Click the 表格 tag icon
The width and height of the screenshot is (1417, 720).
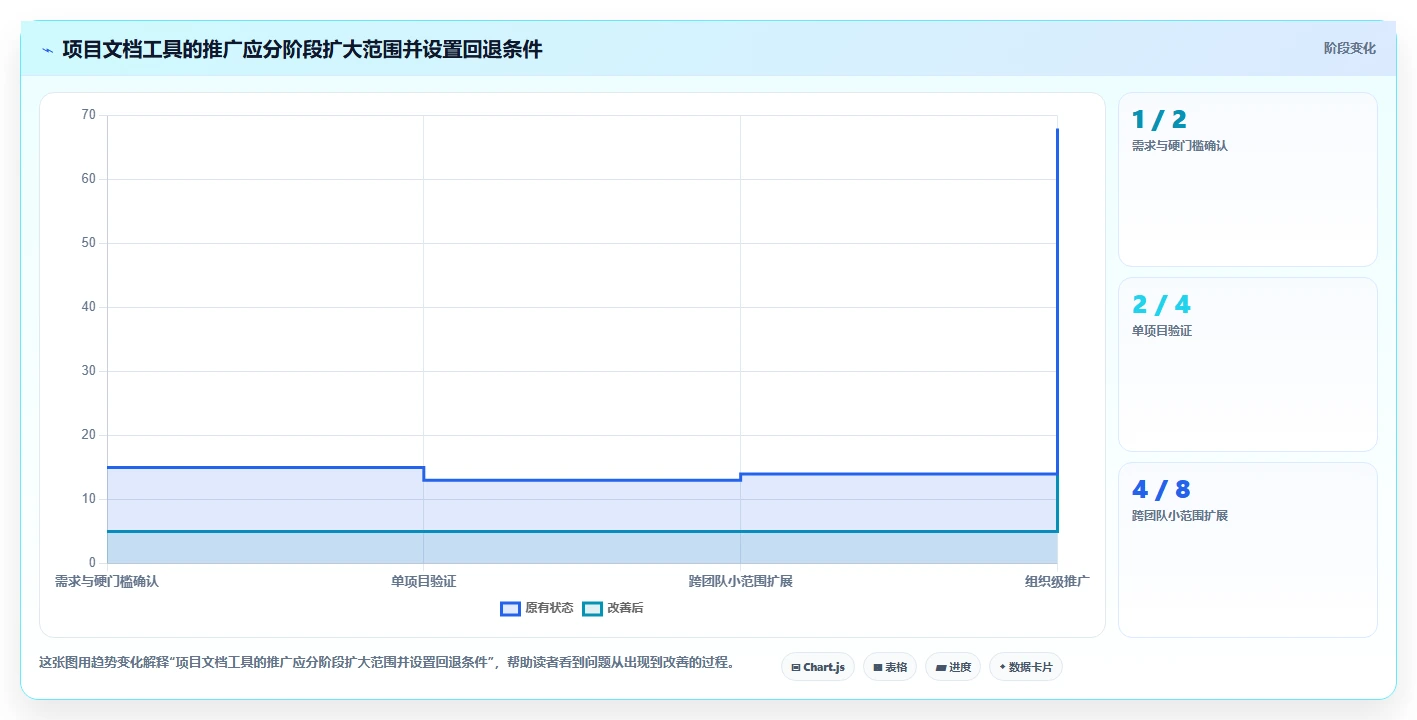[x=878, y=667]
